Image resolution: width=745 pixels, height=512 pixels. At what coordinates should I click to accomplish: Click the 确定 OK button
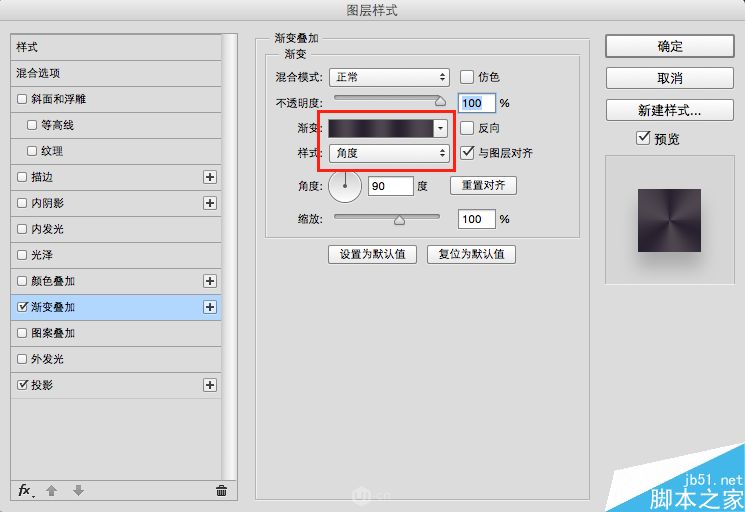(x=670, y=47)
